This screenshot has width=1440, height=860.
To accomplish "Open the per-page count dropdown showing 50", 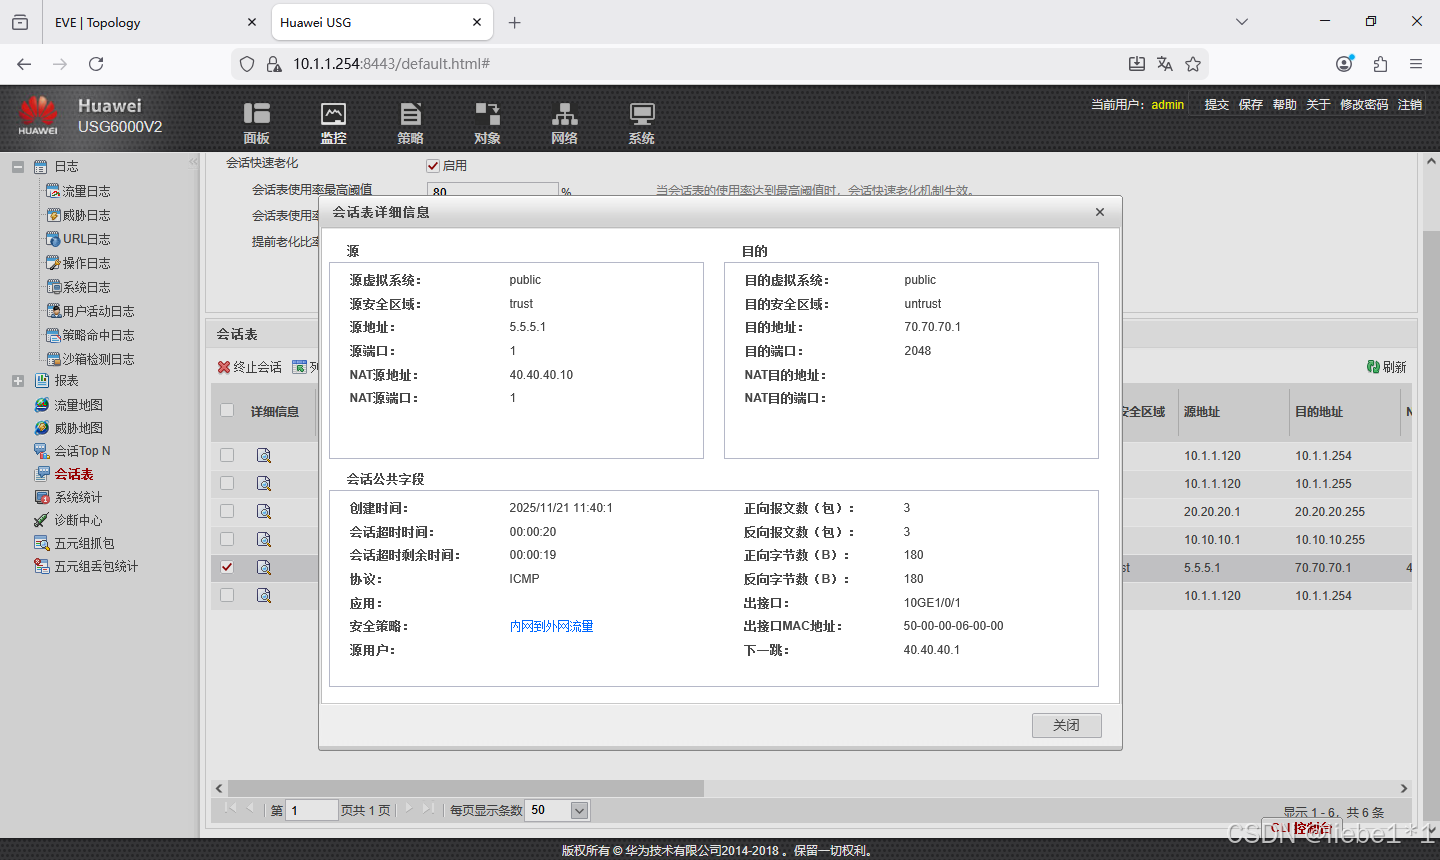I will coord(557,810).
